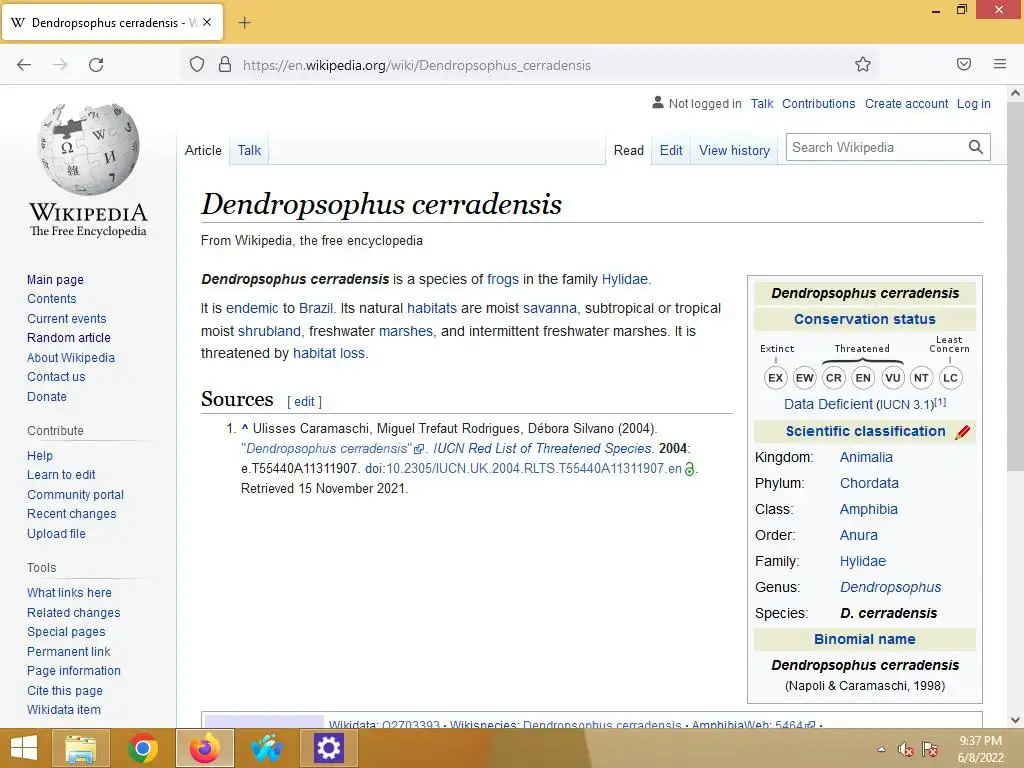Image resolution: width=1024 pixels, height=768 pixels.
Task: Open Recent changes sidebar link
Action: (x=72, y=514)
